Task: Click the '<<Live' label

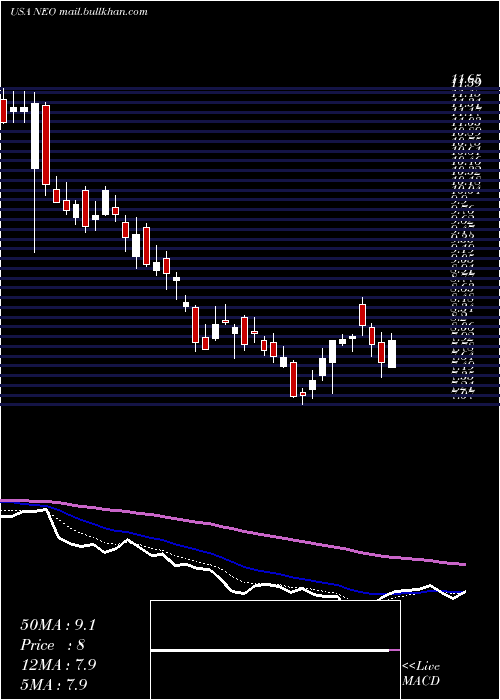Action: tap(421, 666)
